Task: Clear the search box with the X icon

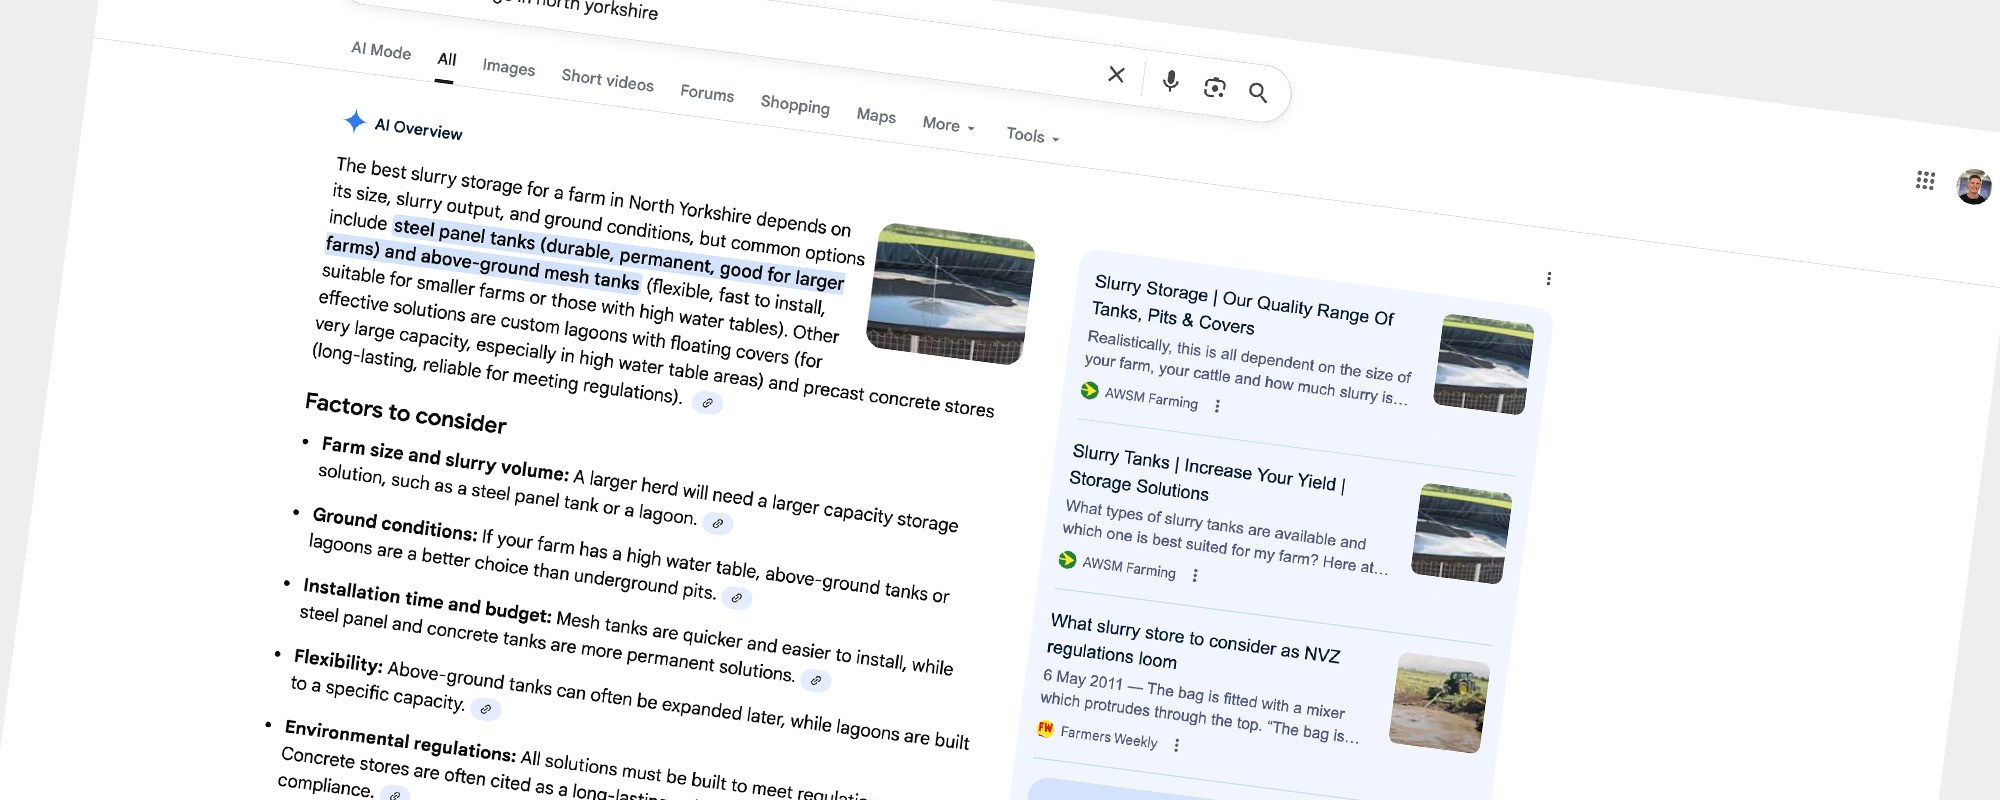Action: click(1117, 75)
